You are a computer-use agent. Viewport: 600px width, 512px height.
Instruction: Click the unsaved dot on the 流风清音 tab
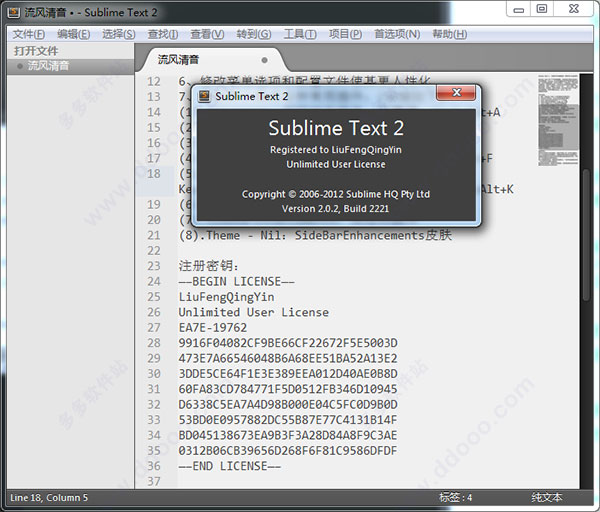264,60
